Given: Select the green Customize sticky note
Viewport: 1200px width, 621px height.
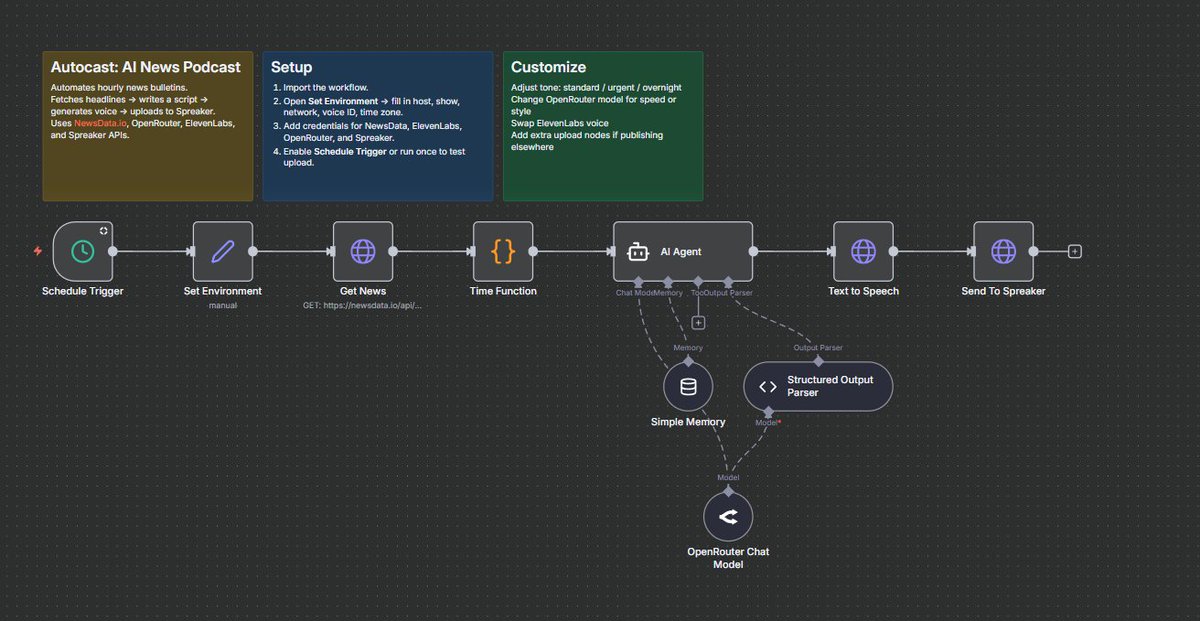Looking at the screenshot, I should [x=603, y=126].
